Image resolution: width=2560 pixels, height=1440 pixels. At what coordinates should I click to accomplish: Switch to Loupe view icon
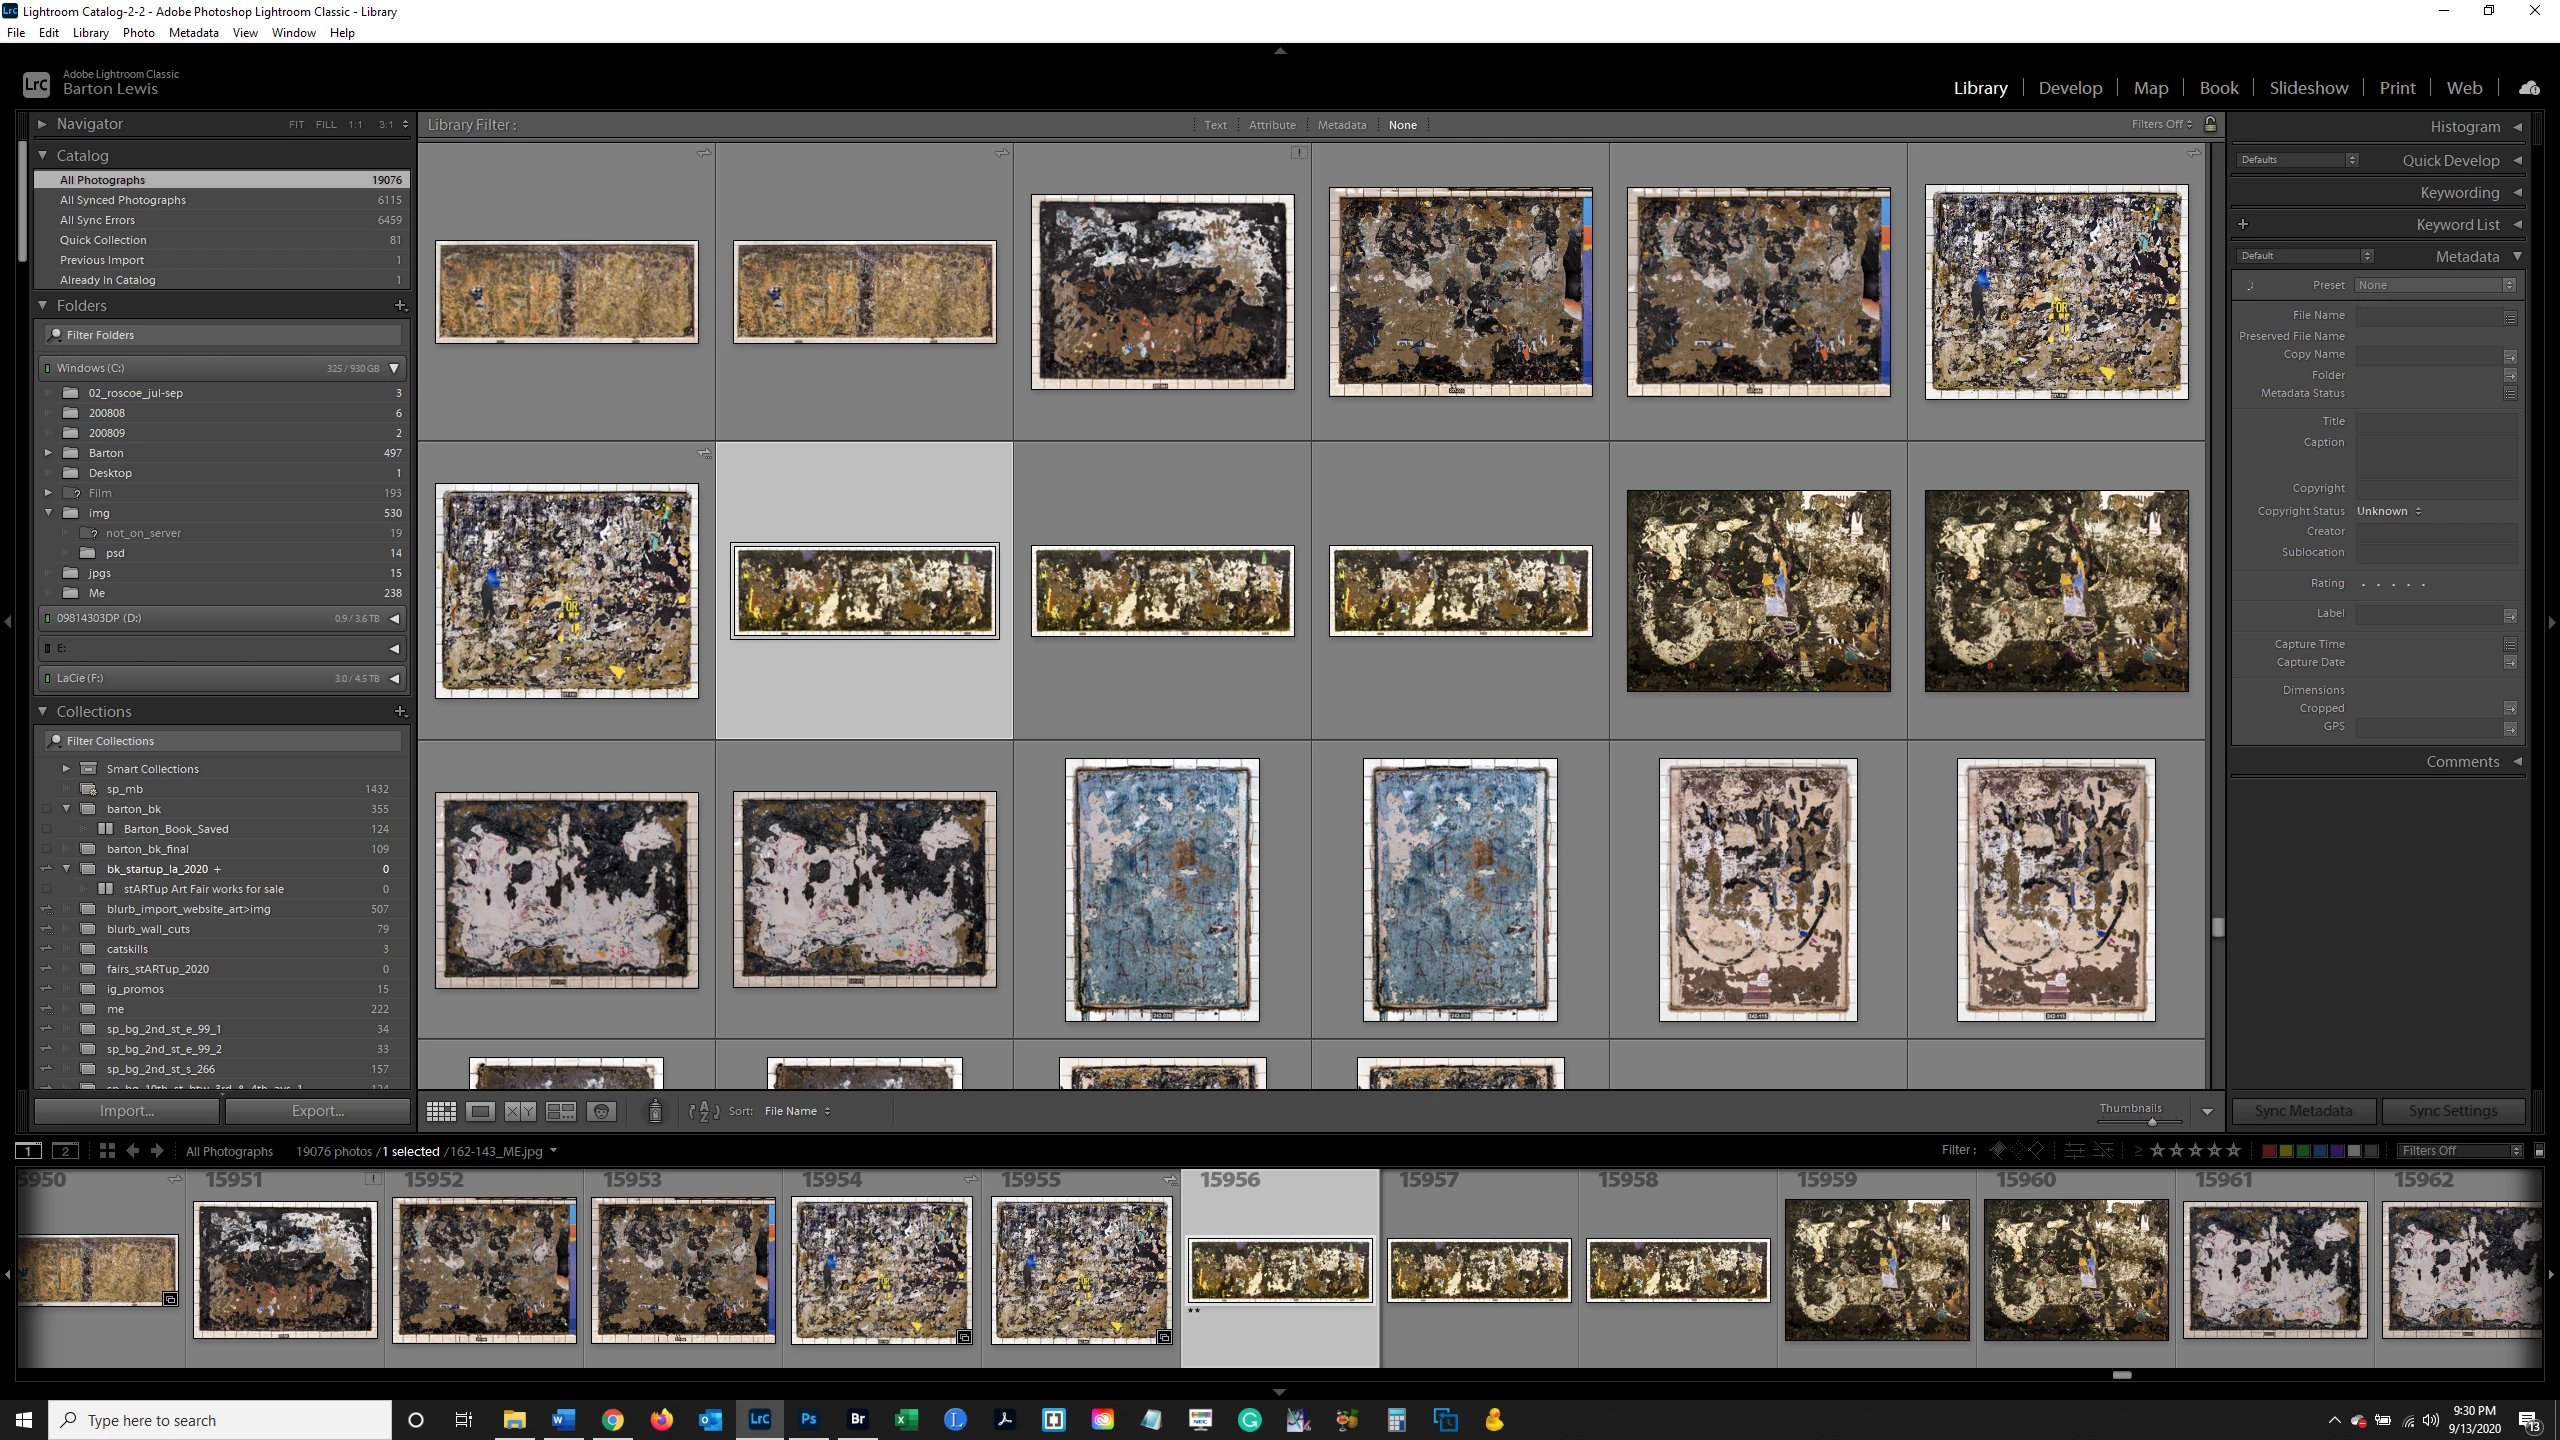pos(481,1111)
